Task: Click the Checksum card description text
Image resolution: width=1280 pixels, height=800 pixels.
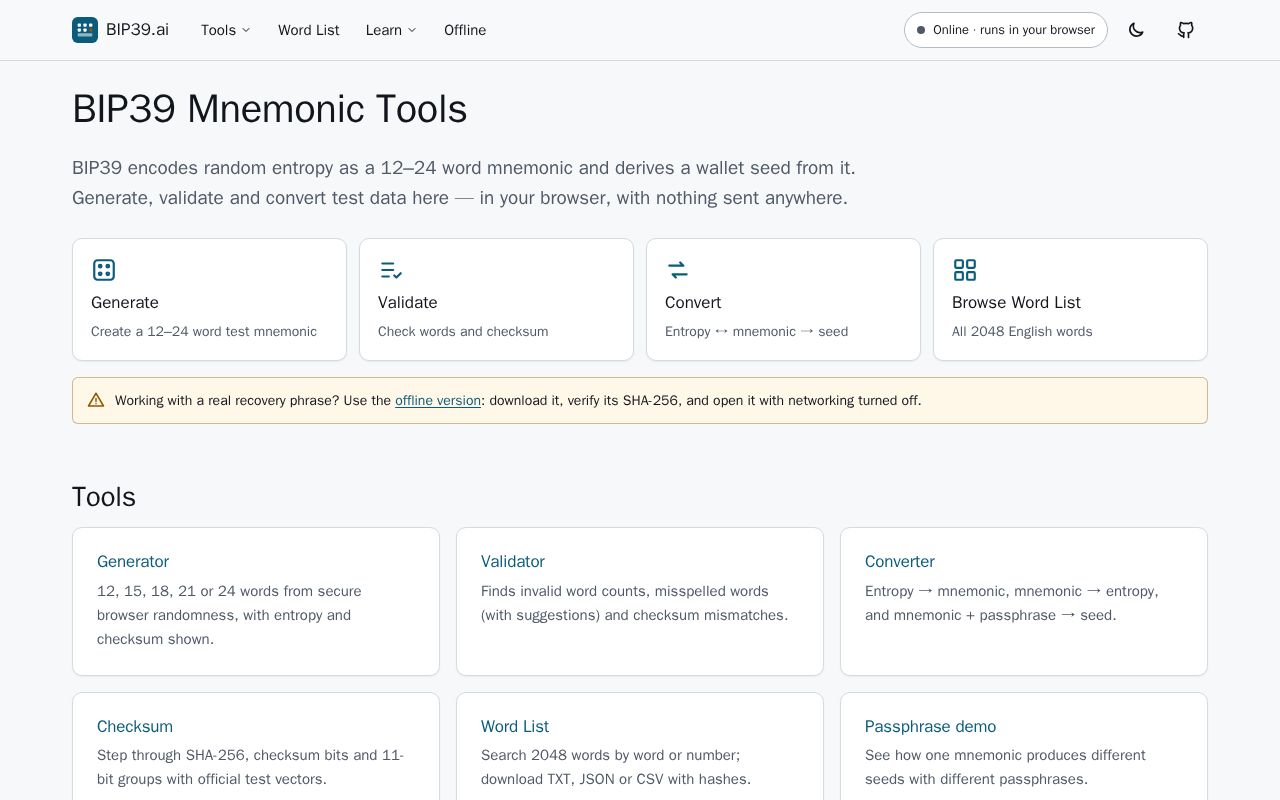Action: (x=250, y=767)
